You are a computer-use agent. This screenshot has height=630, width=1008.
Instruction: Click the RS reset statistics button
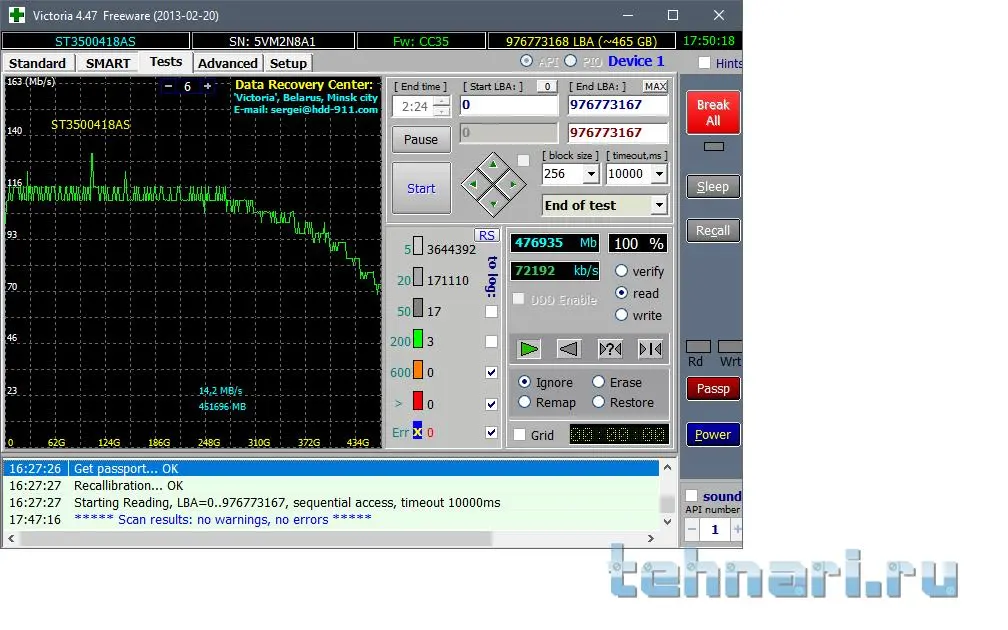pyautogui.click(x=487, y=235)
